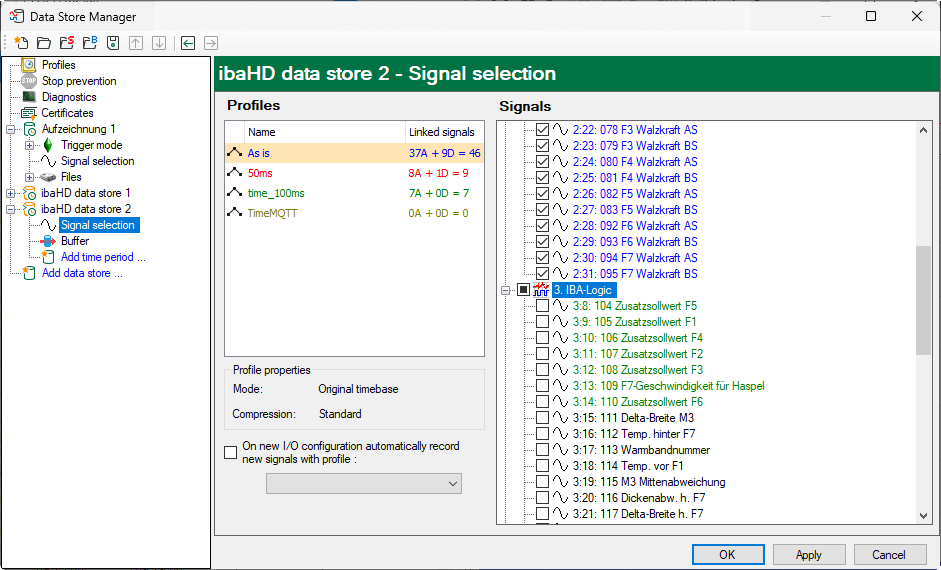
Task: Click the new data store toolbar icon
Action: (x=21, y=43)
